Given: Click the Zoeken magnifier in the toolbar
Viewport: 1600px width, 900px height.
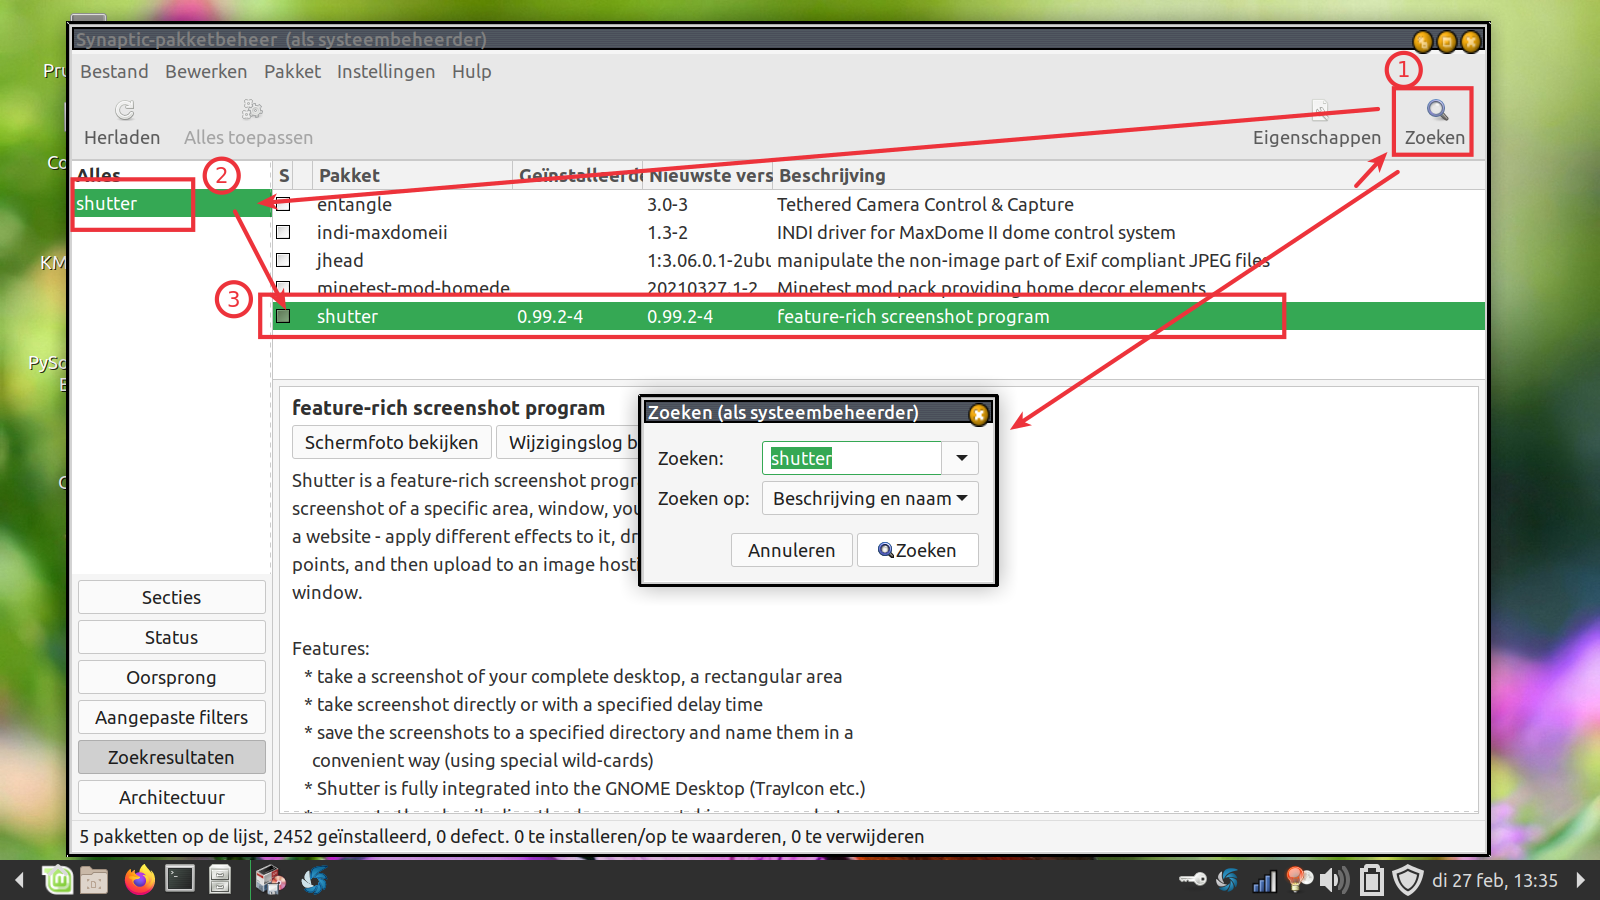Looking at the screenshot, I should click(x=1436, y=110).
